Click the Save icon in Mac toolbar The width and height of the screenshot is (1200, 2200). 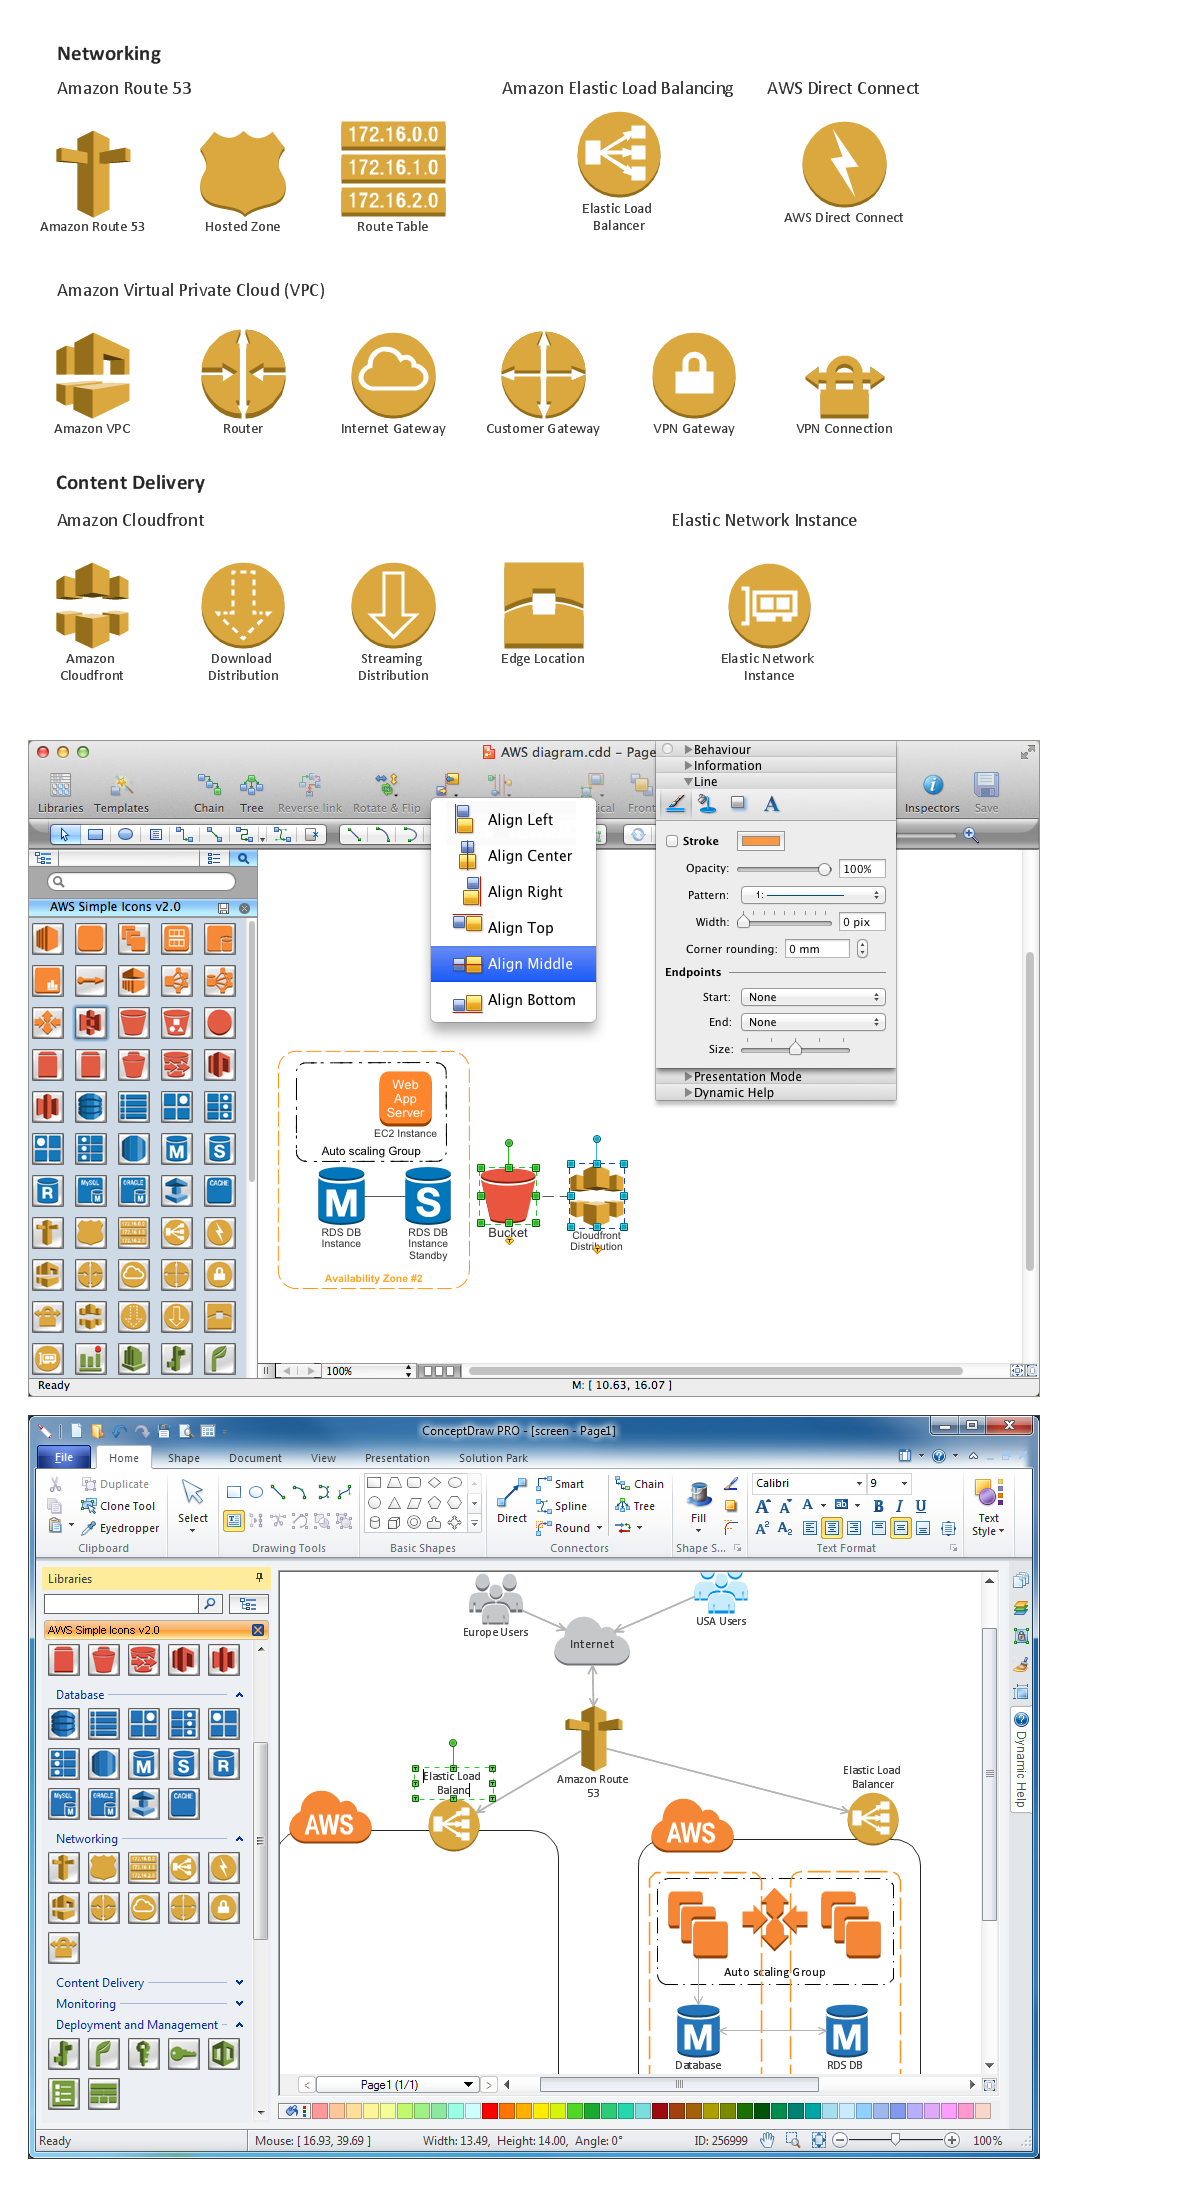986,793
